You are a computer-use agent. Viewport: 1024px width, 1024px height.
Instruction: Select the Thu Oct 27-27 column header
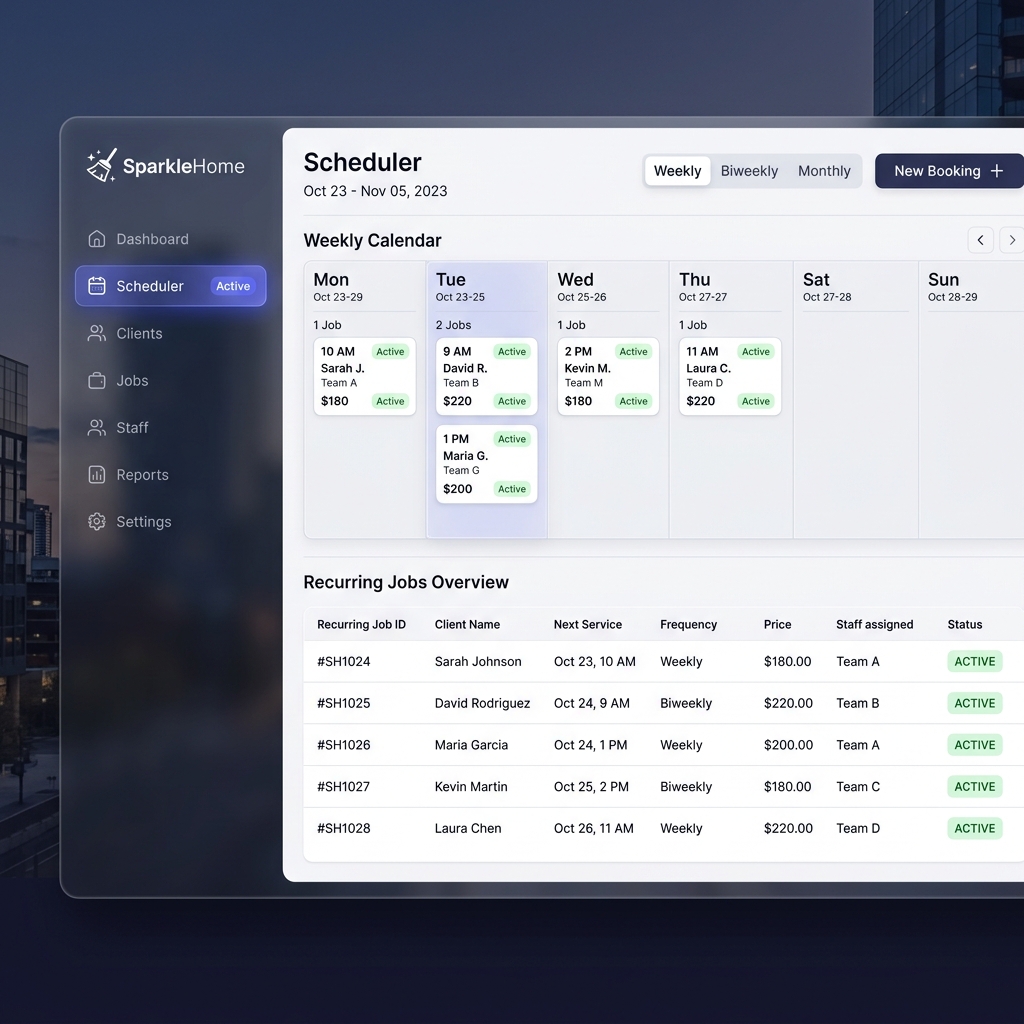[730, 287]
